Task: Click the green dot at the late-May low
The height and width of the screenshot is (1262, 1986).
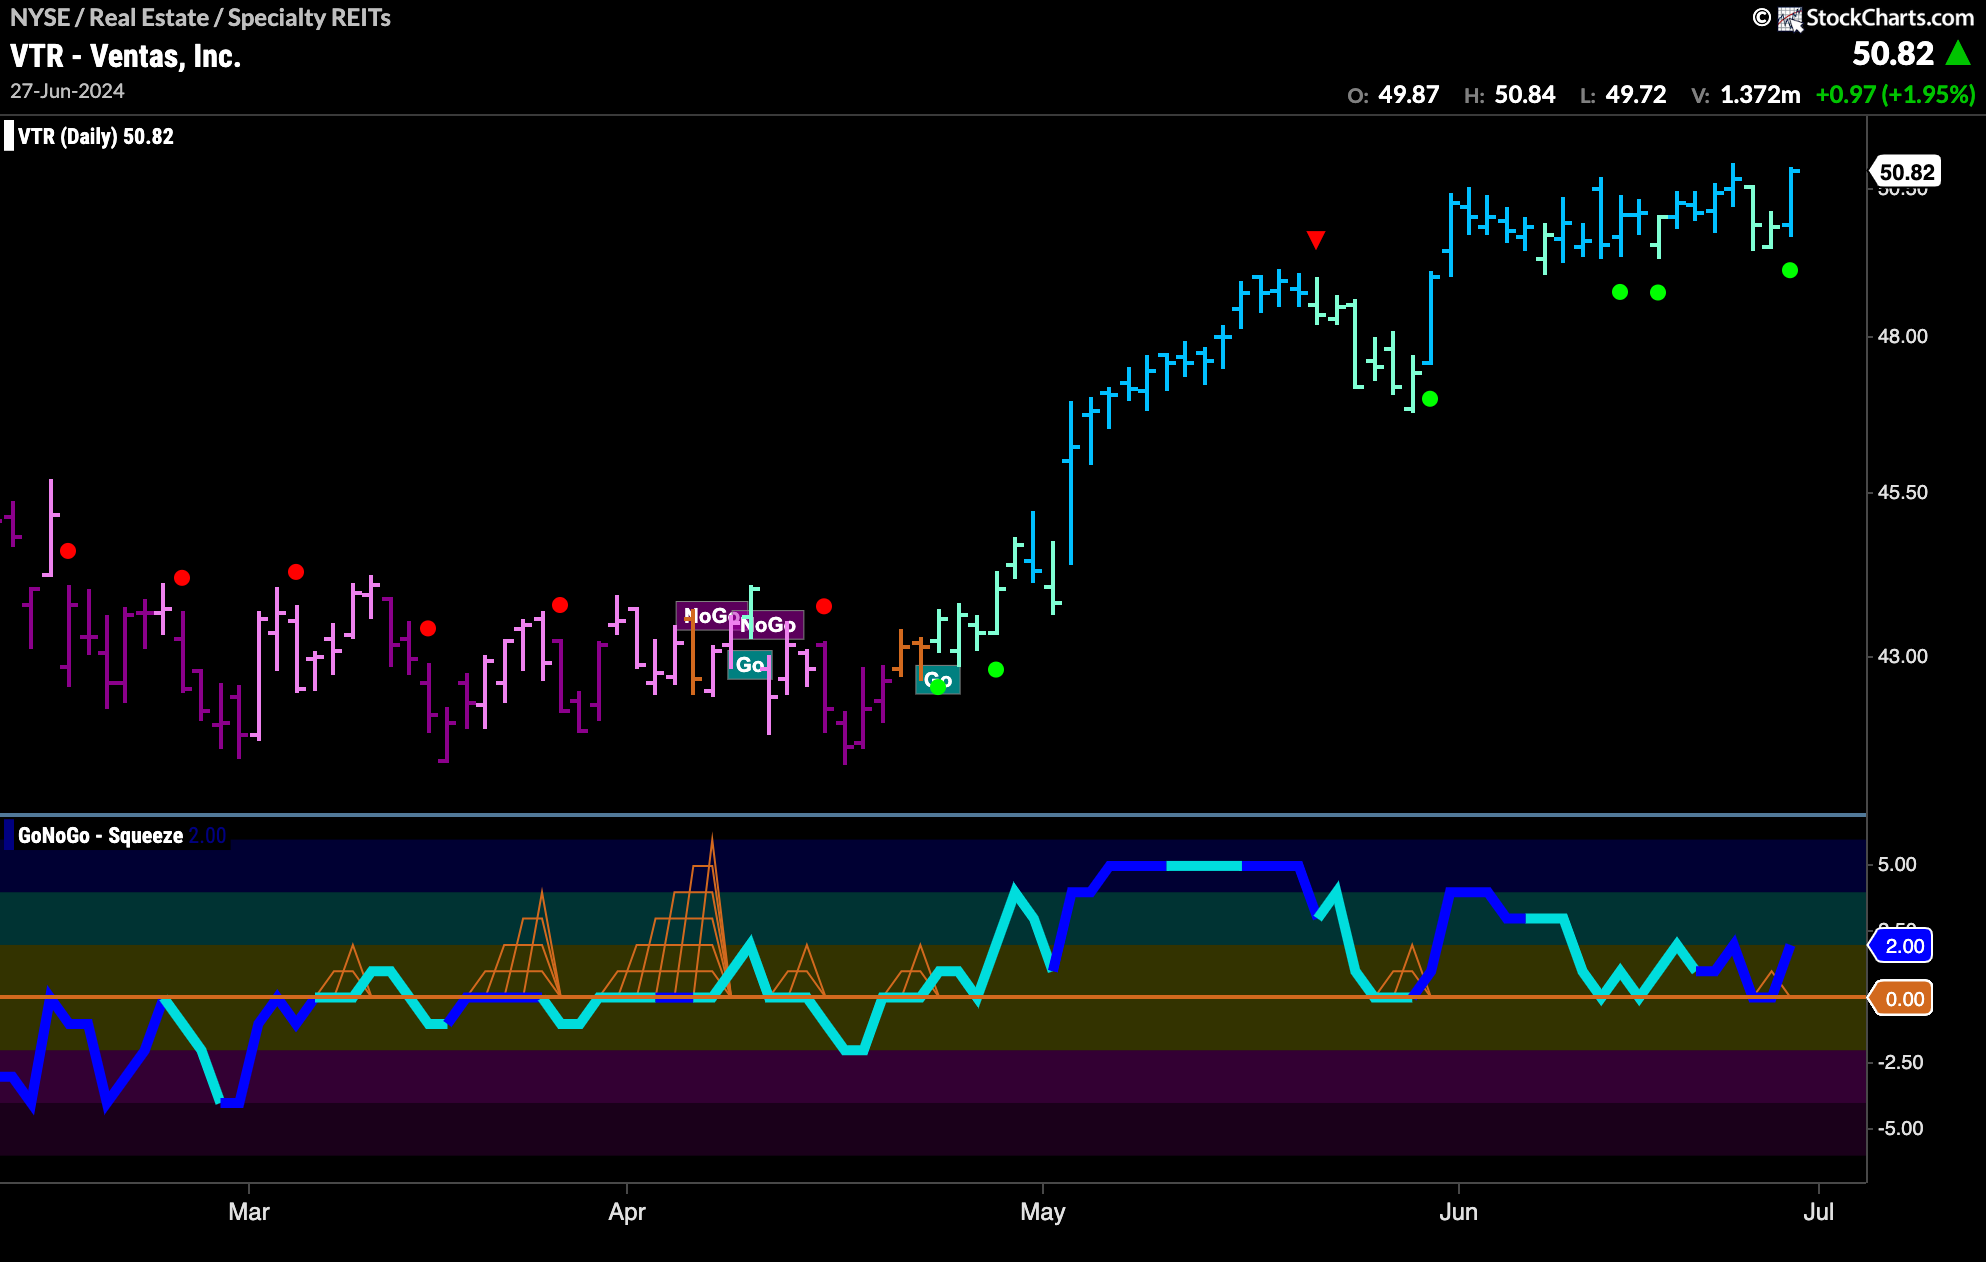Action: pos(1430,399)
